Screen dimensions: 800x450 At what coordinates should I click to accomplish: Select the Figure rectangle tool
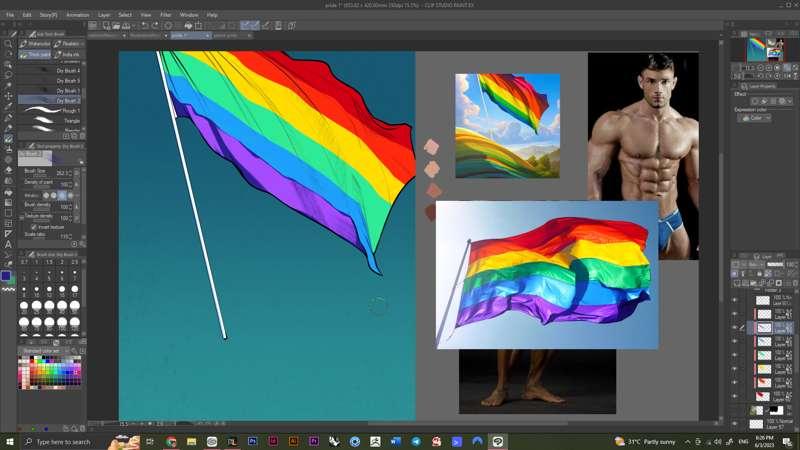click(8, 213)
